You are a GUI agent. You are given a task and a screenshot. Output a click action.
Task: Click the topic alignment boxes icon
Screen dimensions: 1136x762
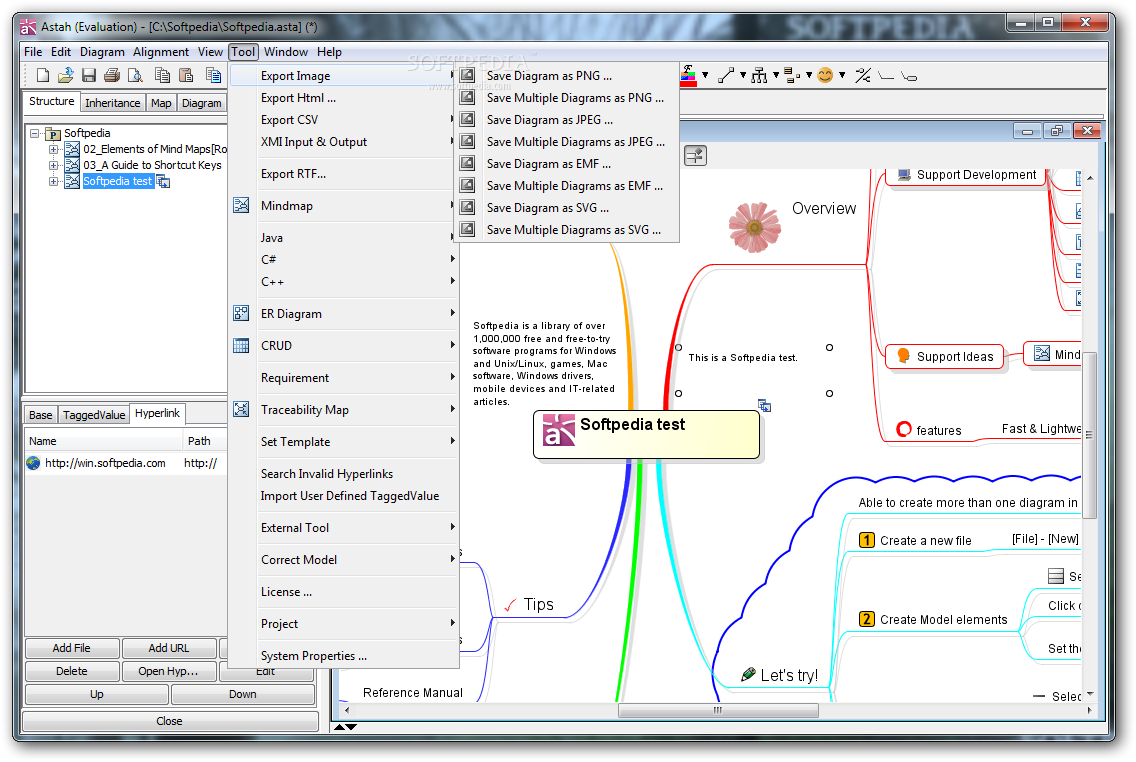coord(793,75)
